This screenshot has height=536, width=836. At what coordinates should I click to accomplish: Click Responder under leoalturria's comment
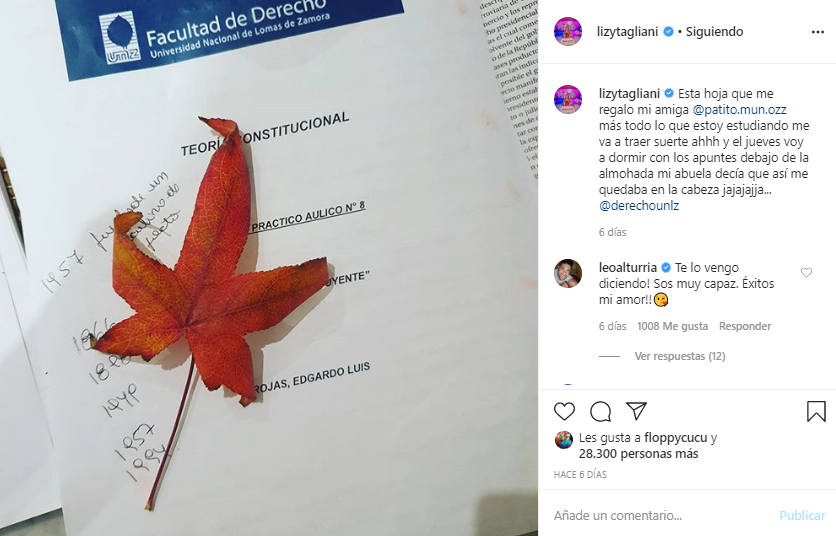[x=745, y=326]
